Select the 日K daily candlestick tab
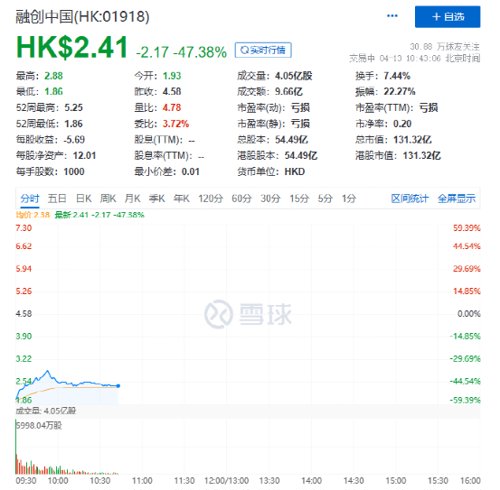 coord(84,199)
